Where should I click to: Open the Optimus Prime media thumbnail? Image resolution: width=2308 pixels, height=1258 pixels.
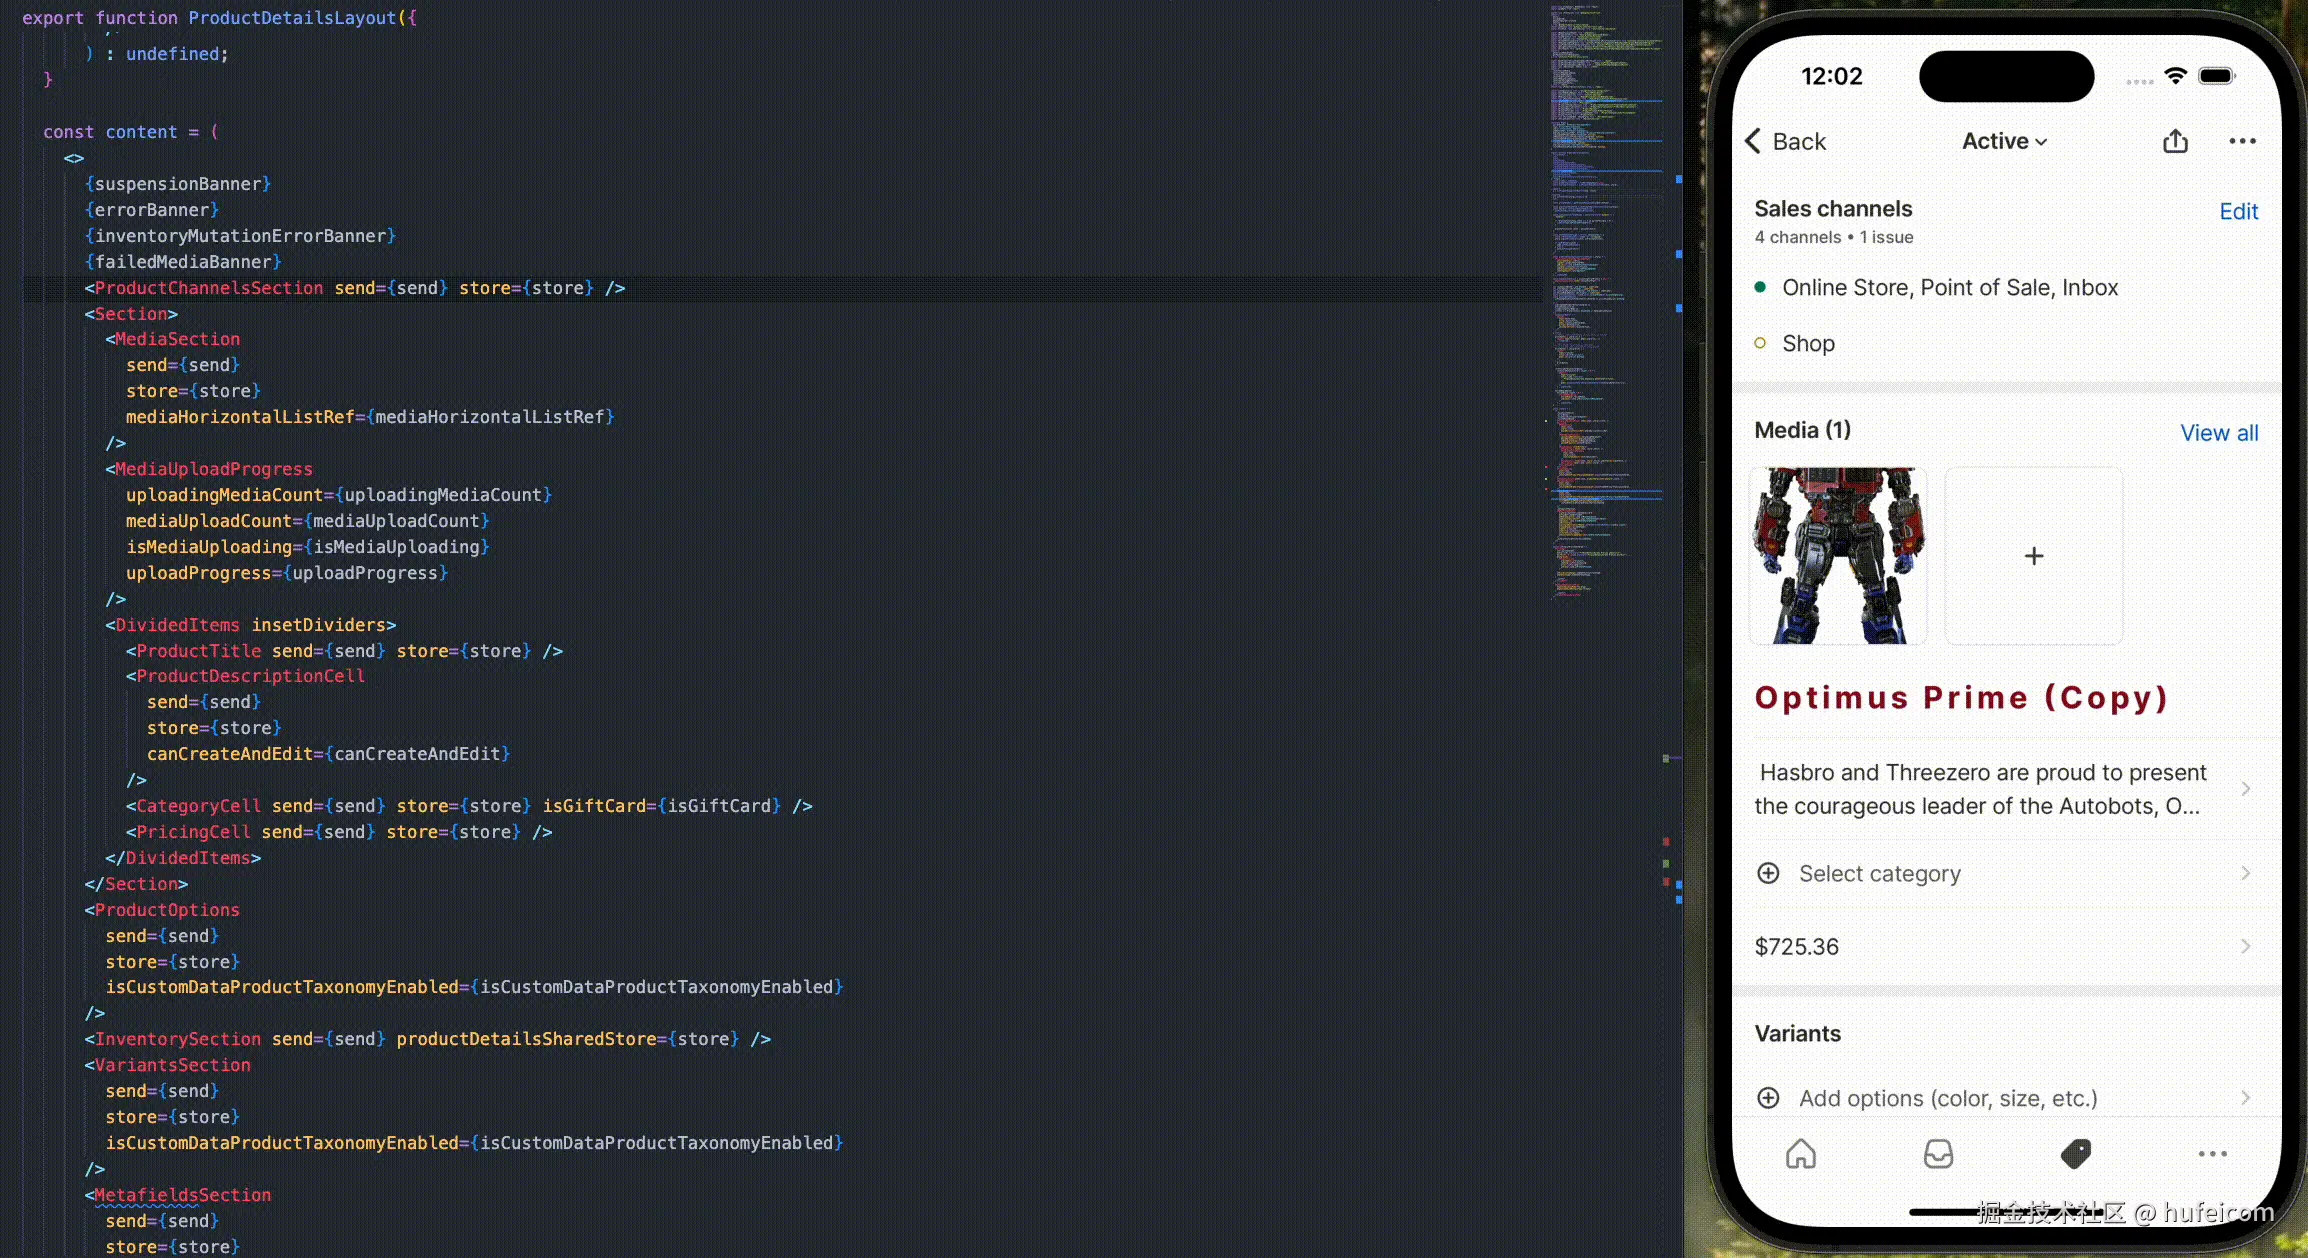pyautogui.click(x=1838, y=556)
